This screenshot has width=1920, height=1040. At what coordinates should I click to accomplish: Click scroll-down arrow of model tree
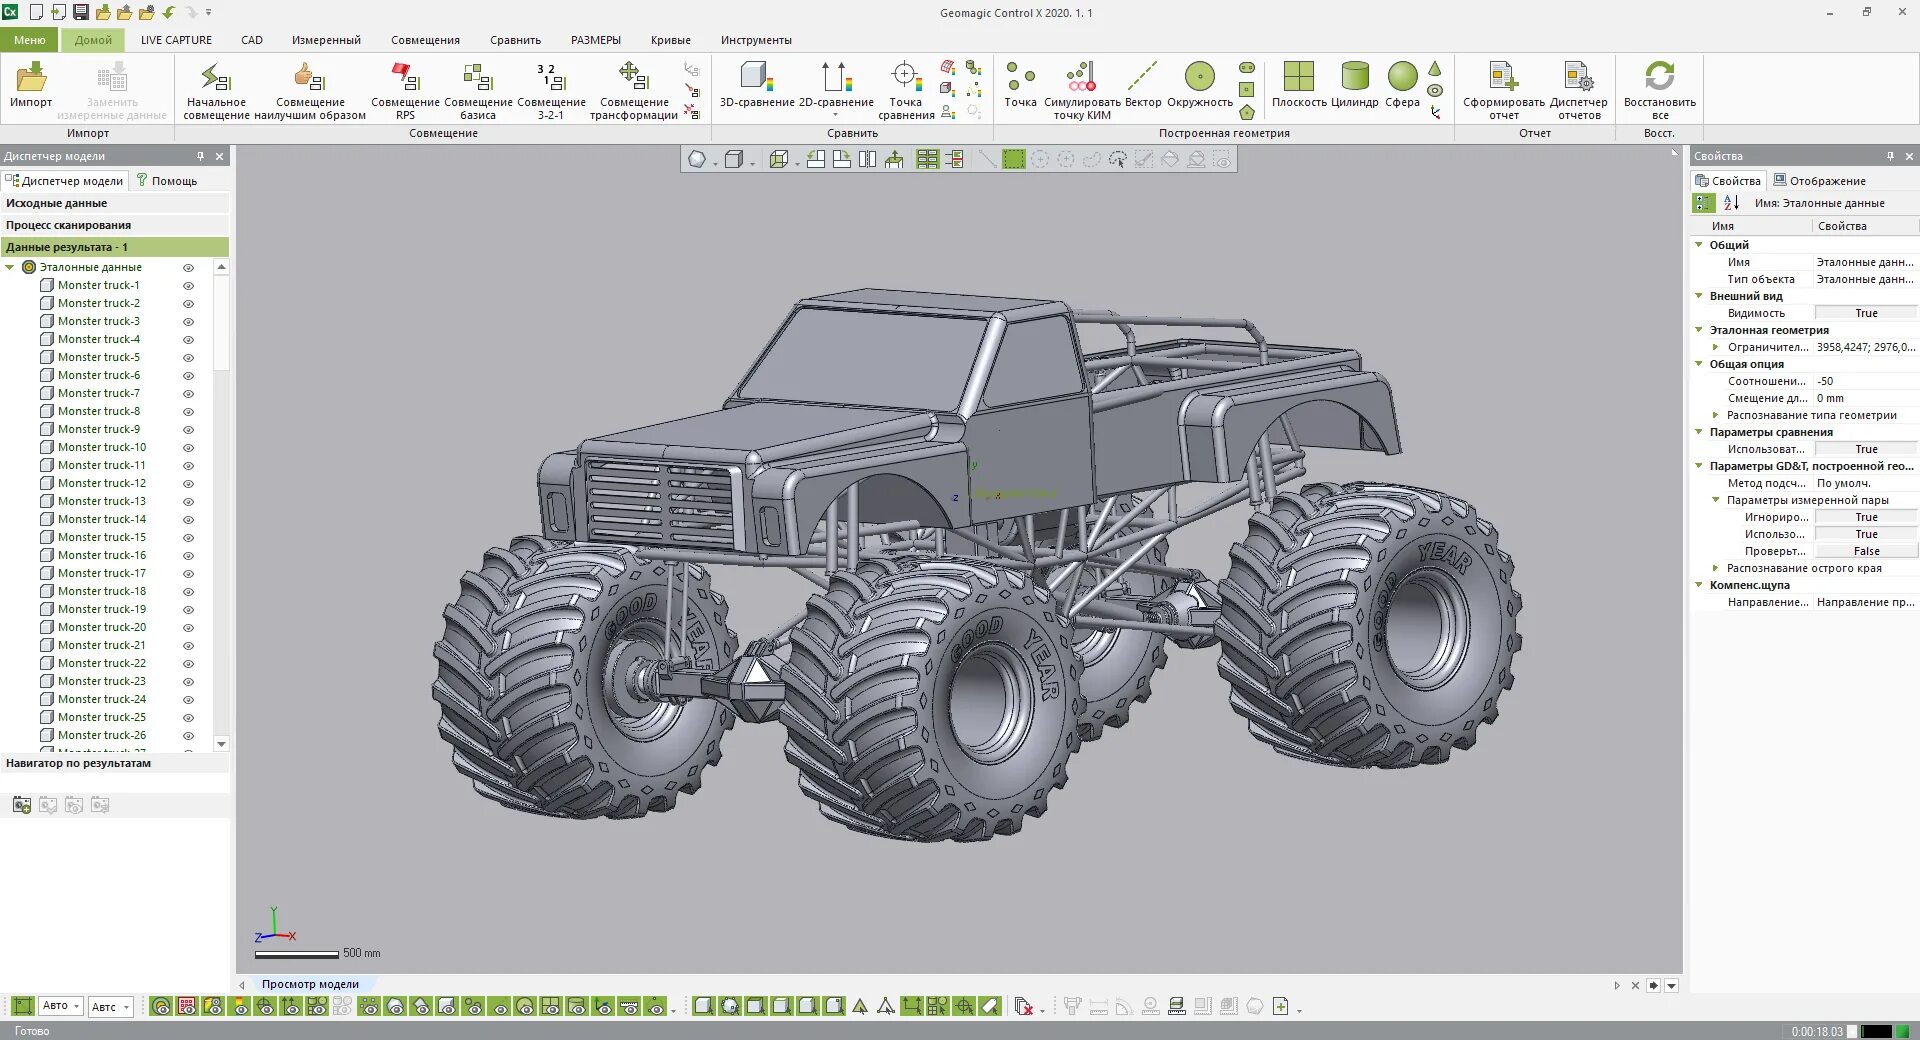[221, 744]
